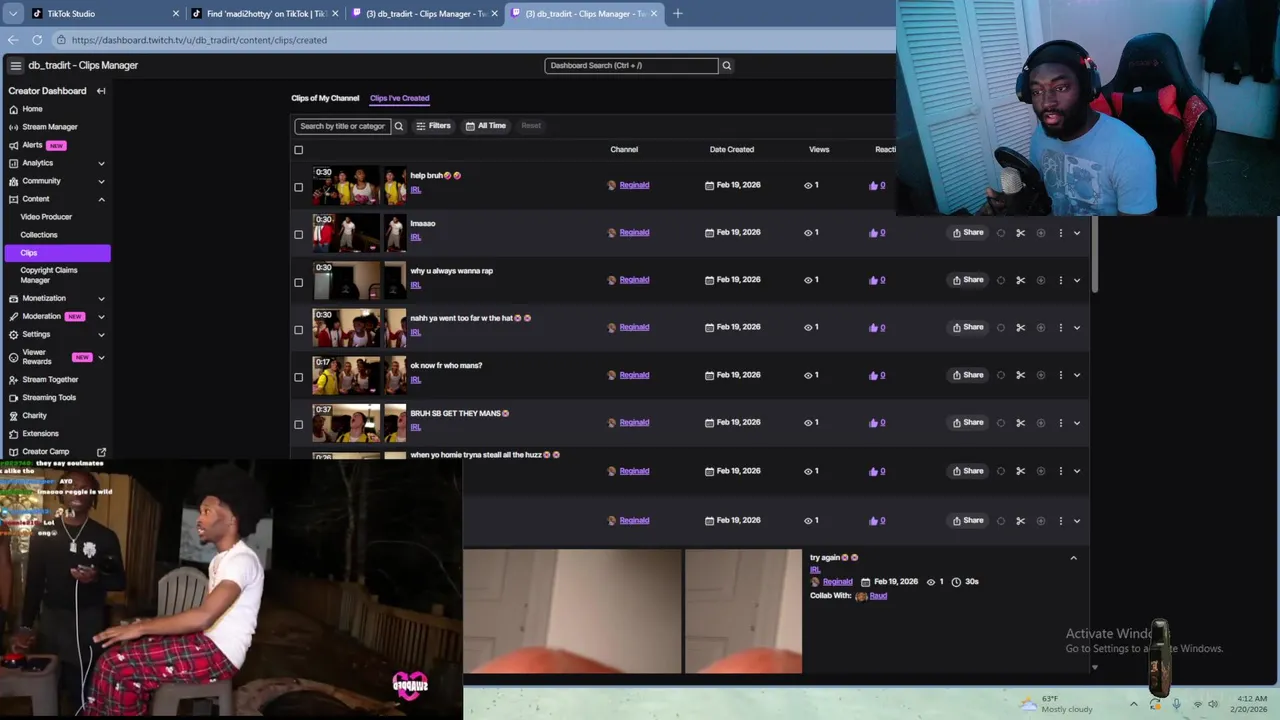Open weather widget in Windows taskbar

click(1055, 704)
